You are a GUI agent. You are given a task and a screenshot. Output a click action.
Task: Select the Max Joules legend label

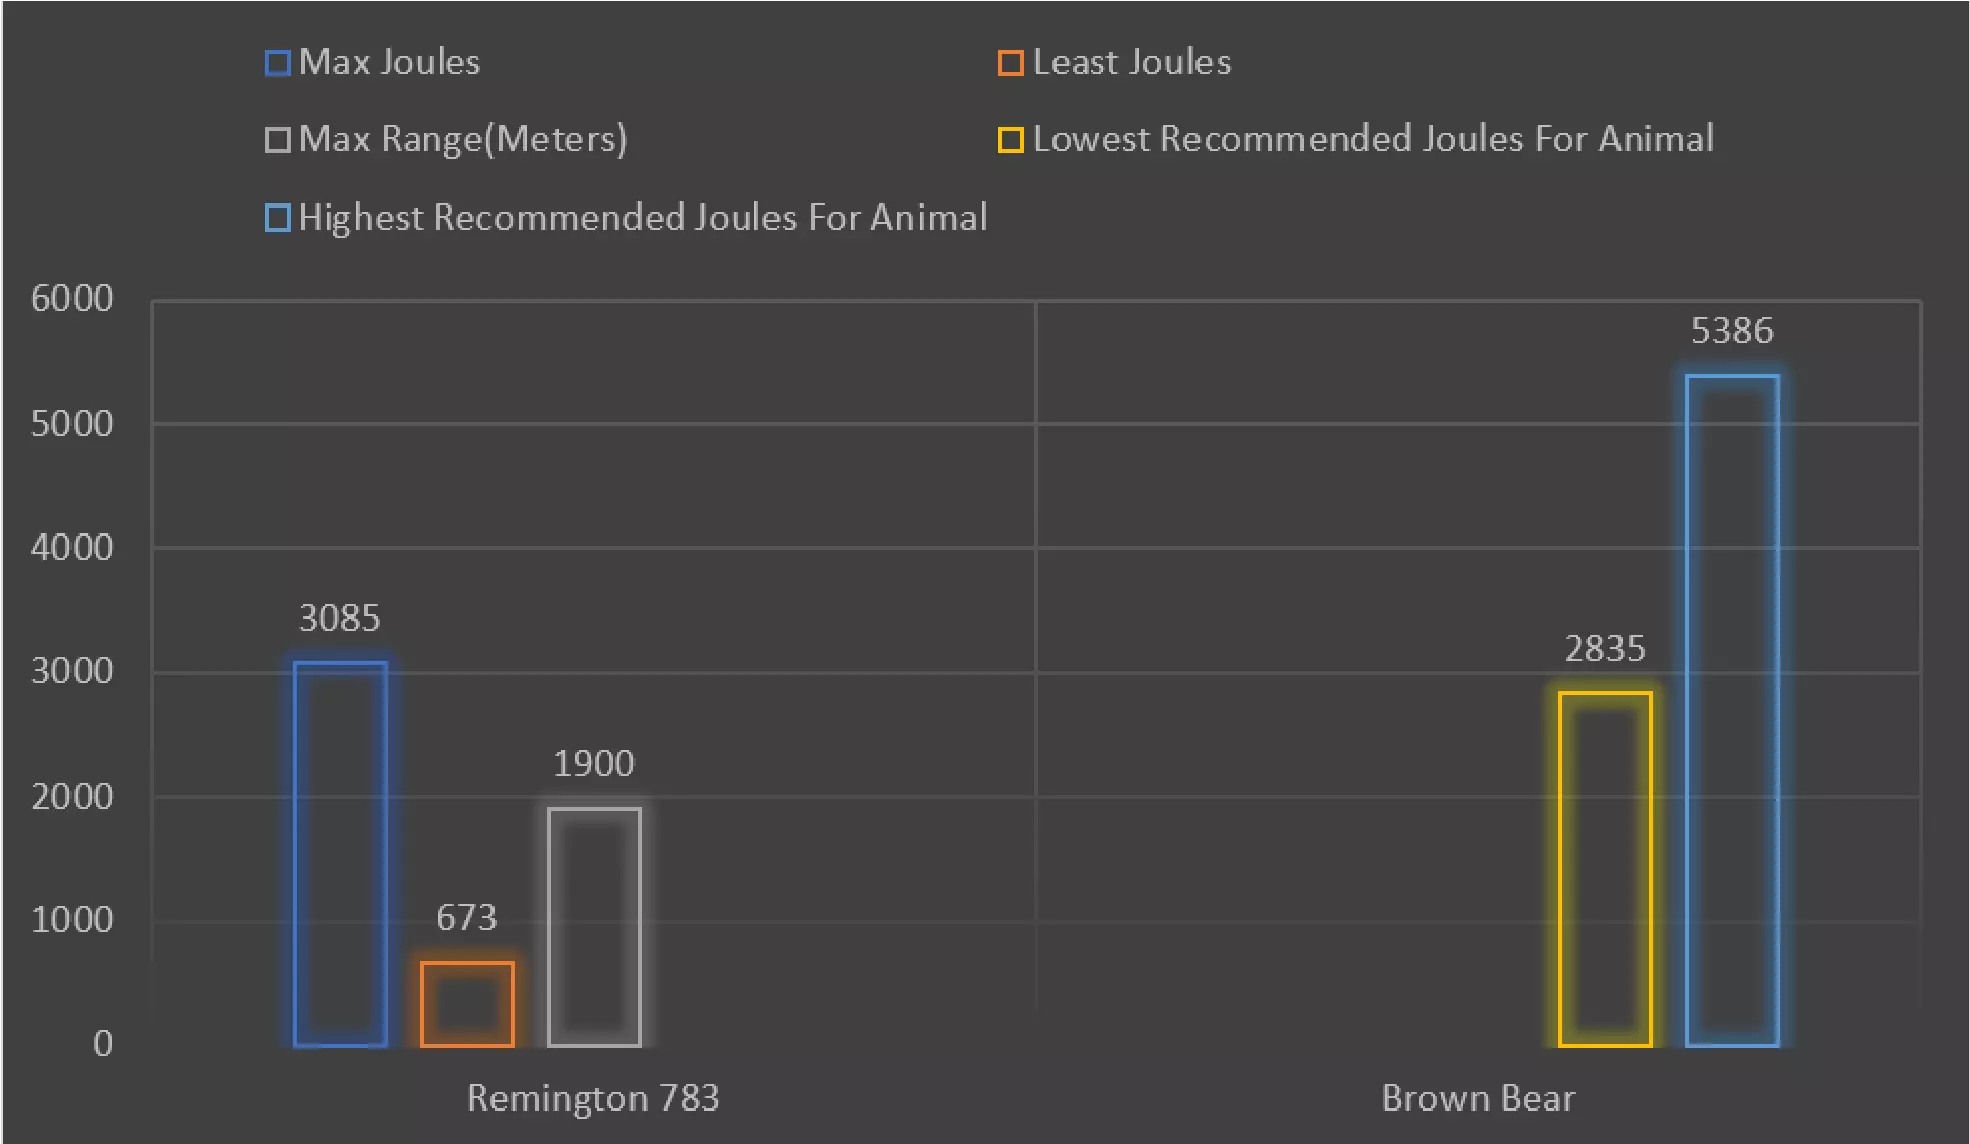point(389,62)
